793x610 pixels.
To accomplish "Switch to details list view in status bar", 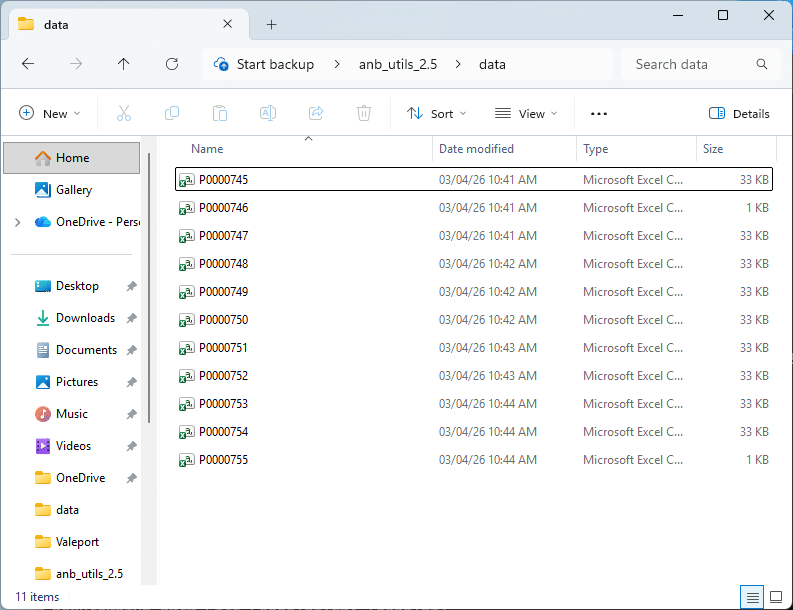I will 753,597.
